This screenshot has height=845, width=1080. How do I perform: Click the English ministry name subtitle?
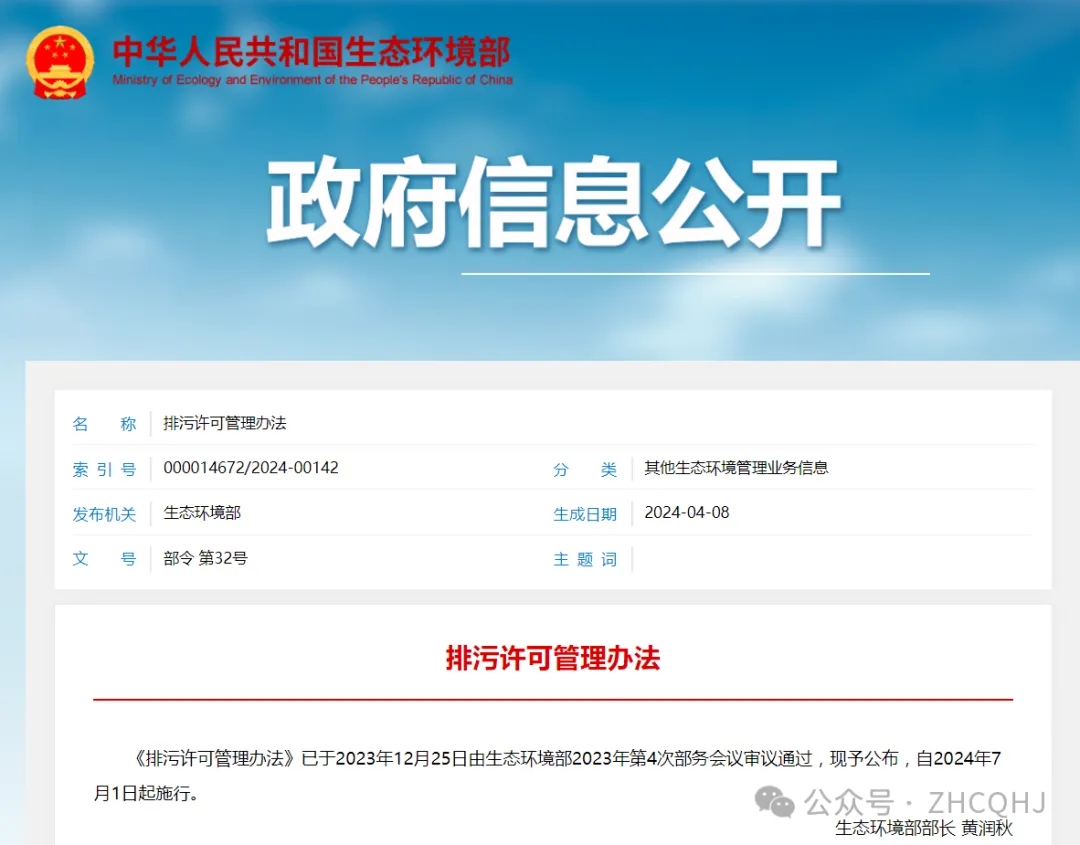point(312,80)
